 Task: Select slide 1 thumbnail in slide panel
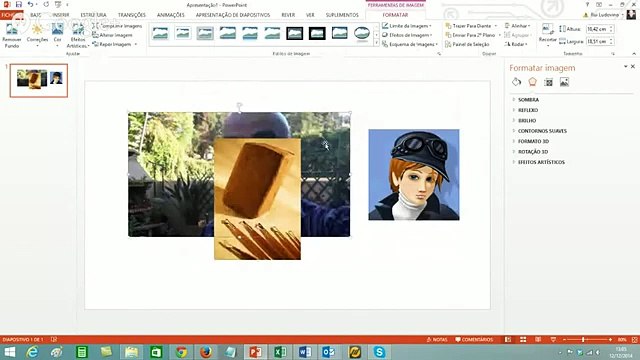tap(39, 80)
